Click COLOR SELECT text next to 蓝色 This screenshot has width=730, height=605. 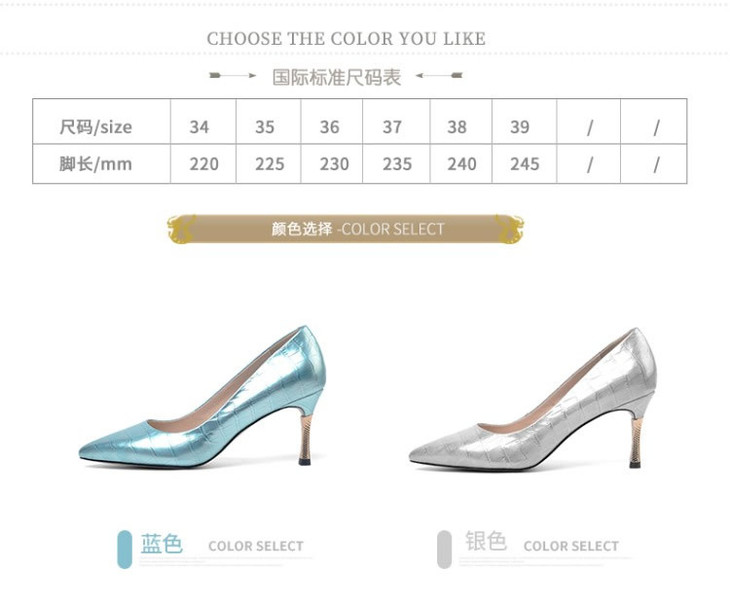[x=255, y=547]
